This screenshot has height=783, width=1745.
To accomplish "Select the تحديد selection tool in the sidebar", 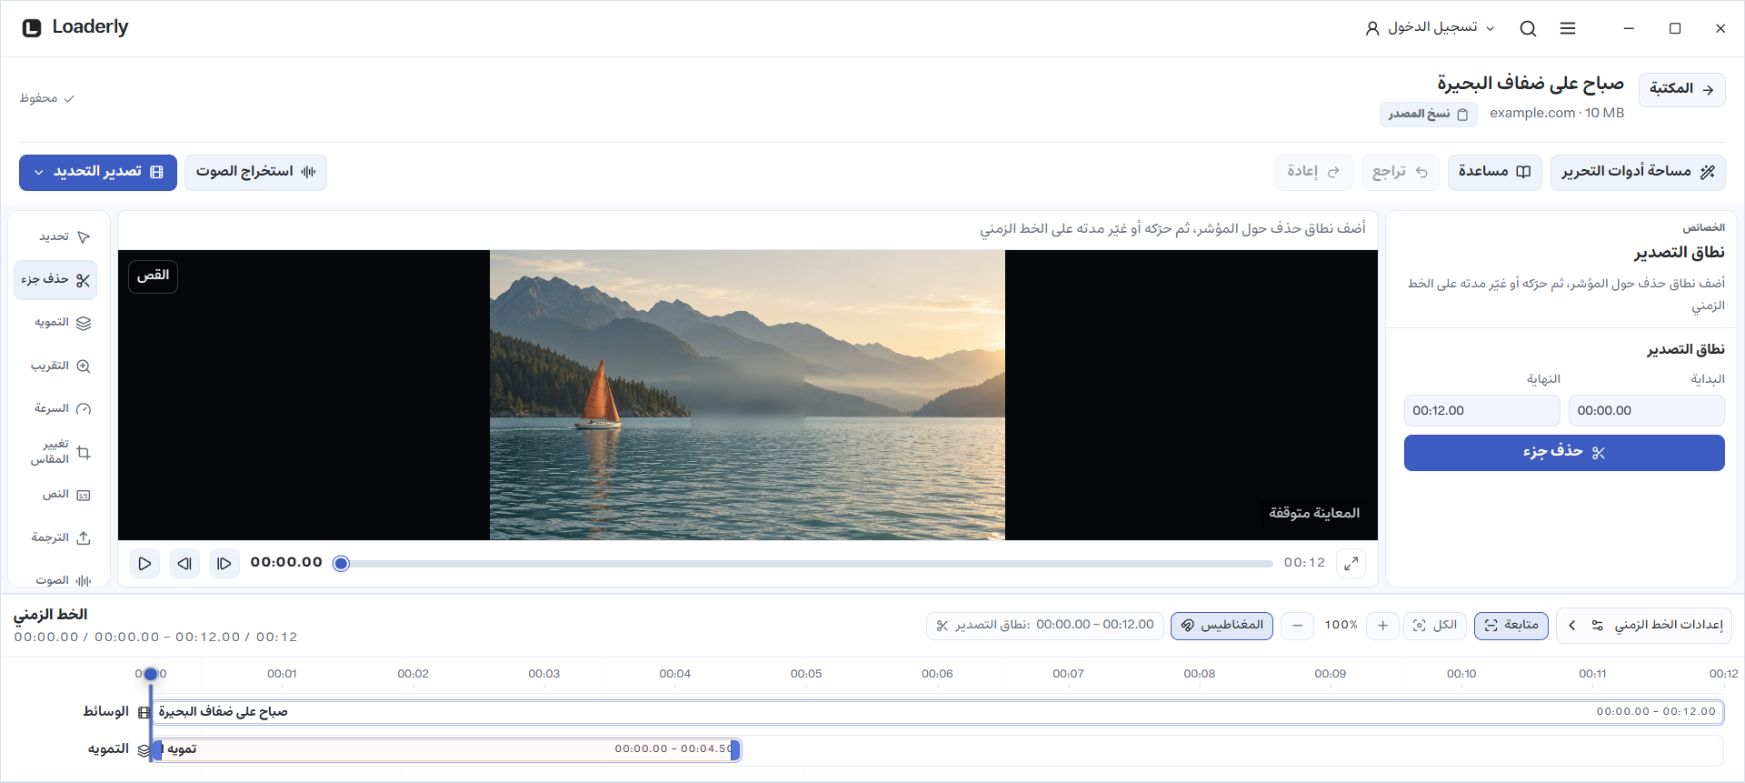I will tap(56, 237).
